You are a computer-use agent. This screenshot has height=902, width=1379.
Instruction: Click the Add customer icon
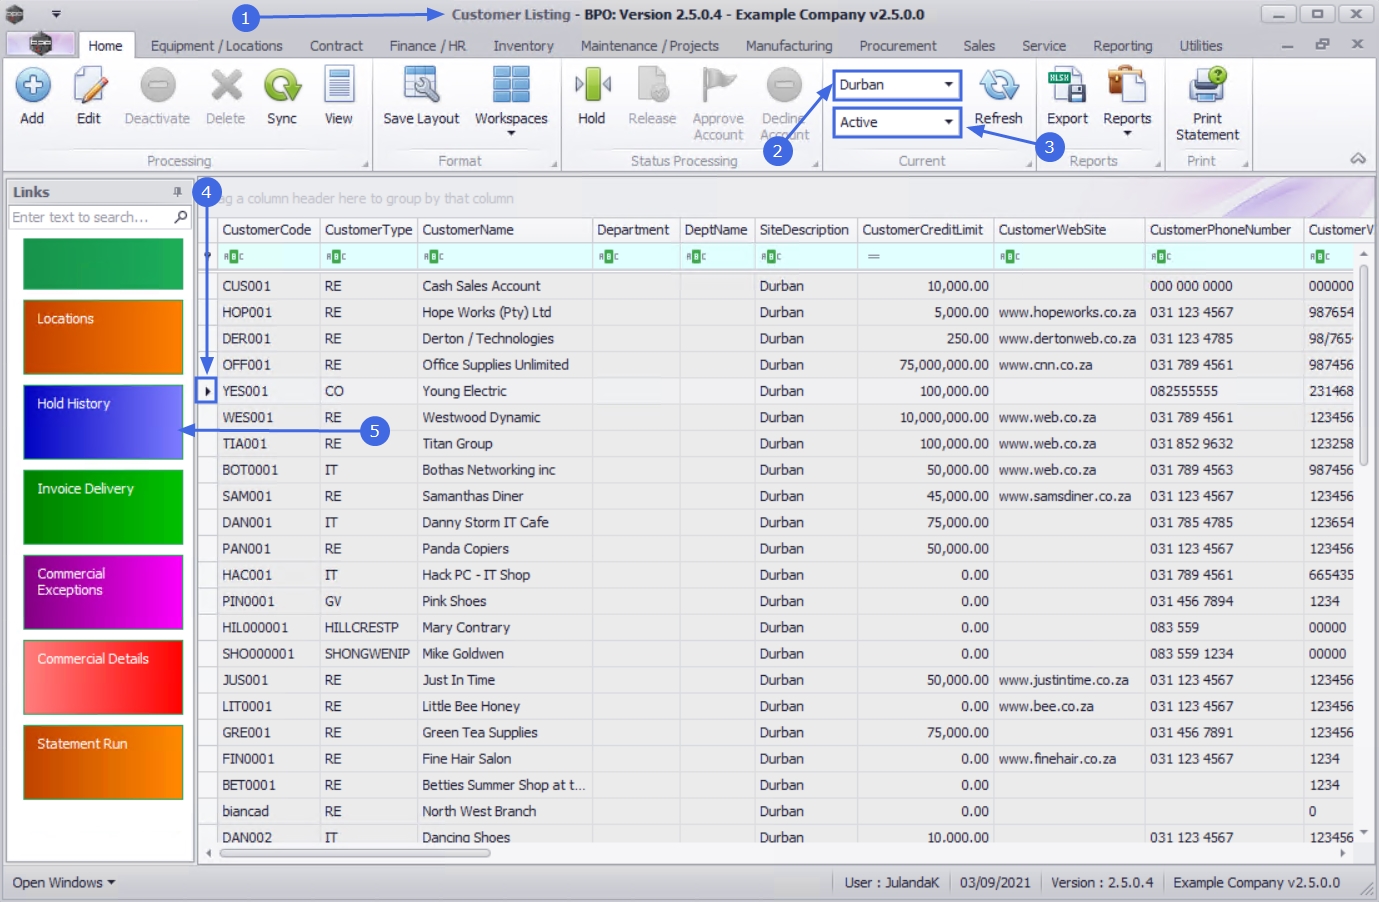(32, 87)
